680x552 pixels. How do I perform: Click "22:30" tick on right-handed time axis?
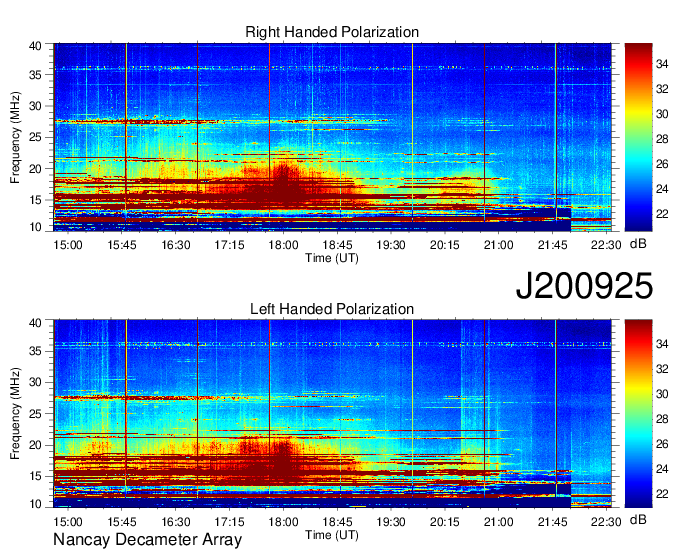point(606,245)
